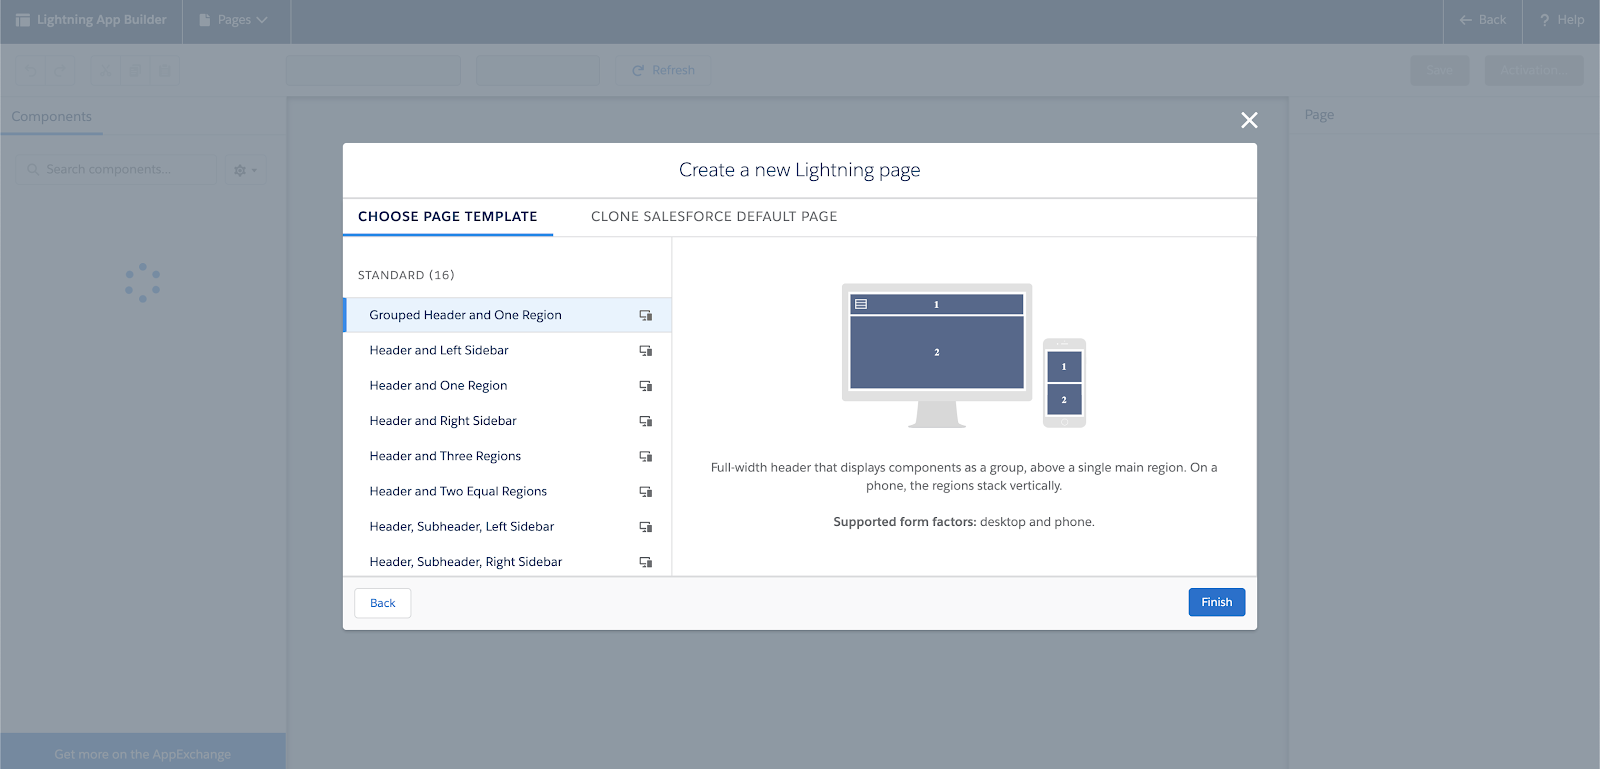1600x769 pixels.
Task: Pick Header and Right Sidebar template
Action: (x=507, y=421)
